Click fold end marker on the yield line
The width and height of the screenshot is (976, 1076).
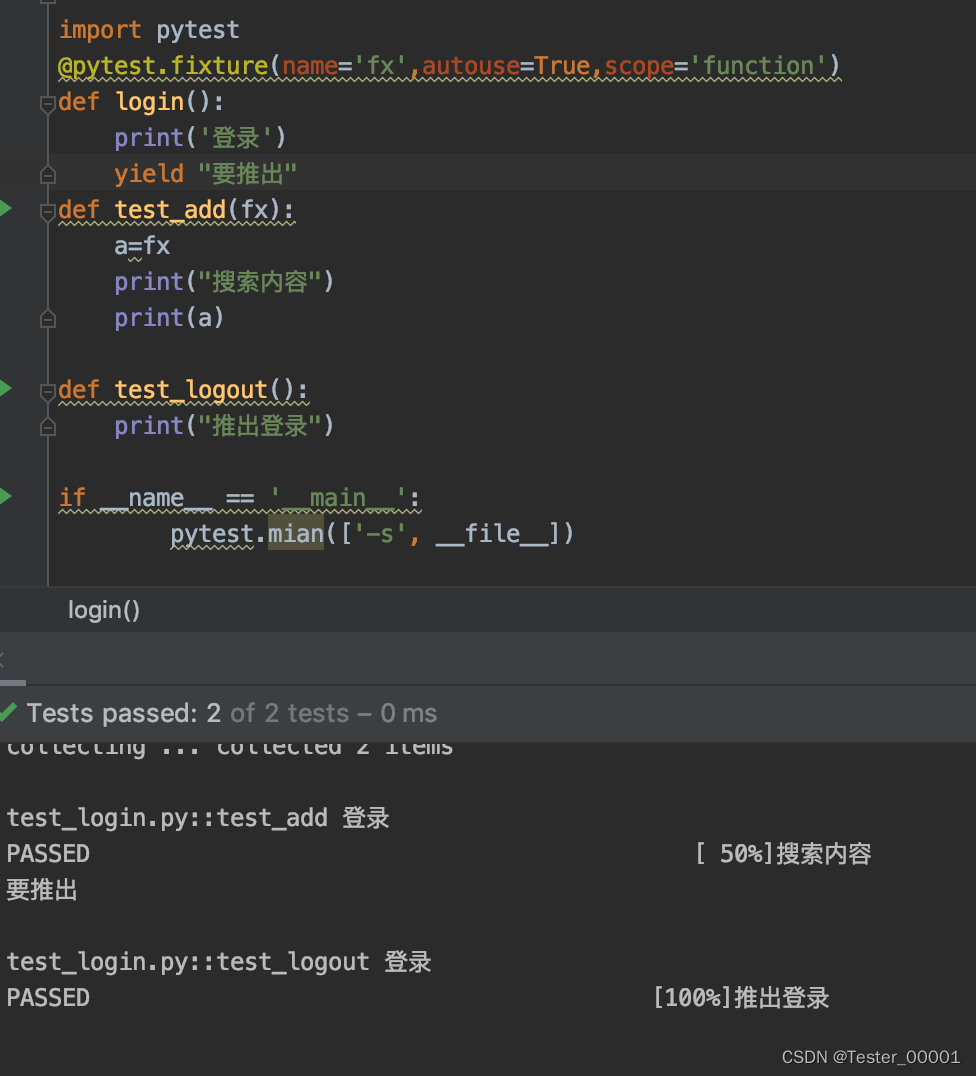[x=47, y=175]
